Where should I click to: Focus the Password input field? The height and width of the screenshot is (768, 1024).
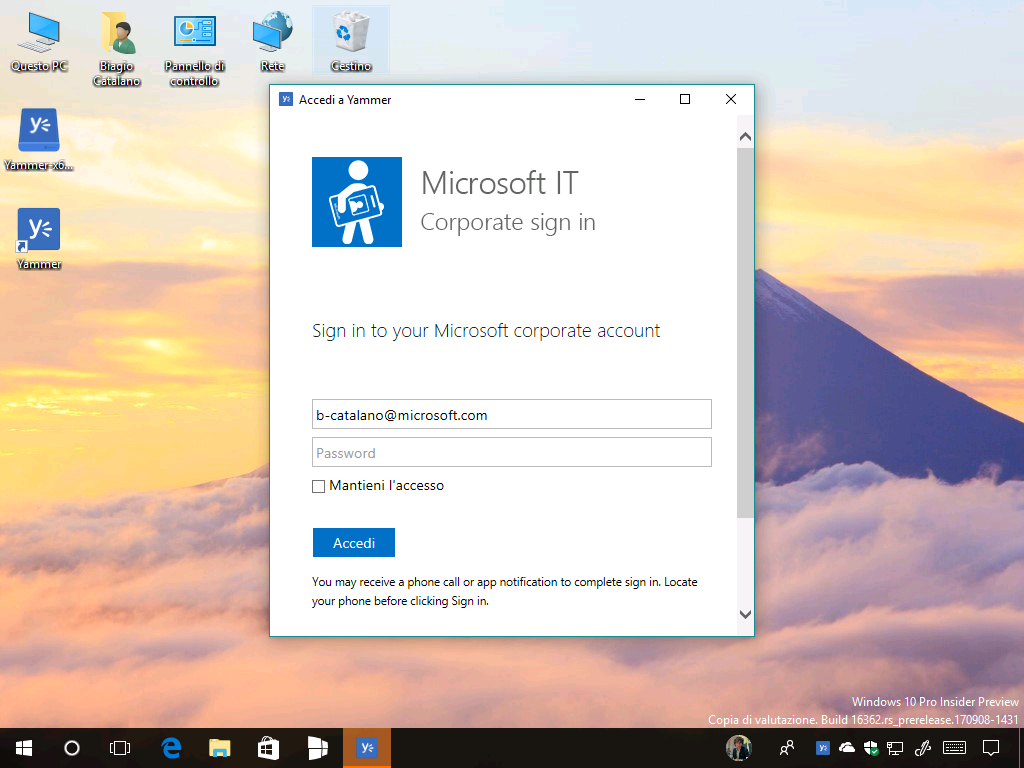tap(512, 453)
